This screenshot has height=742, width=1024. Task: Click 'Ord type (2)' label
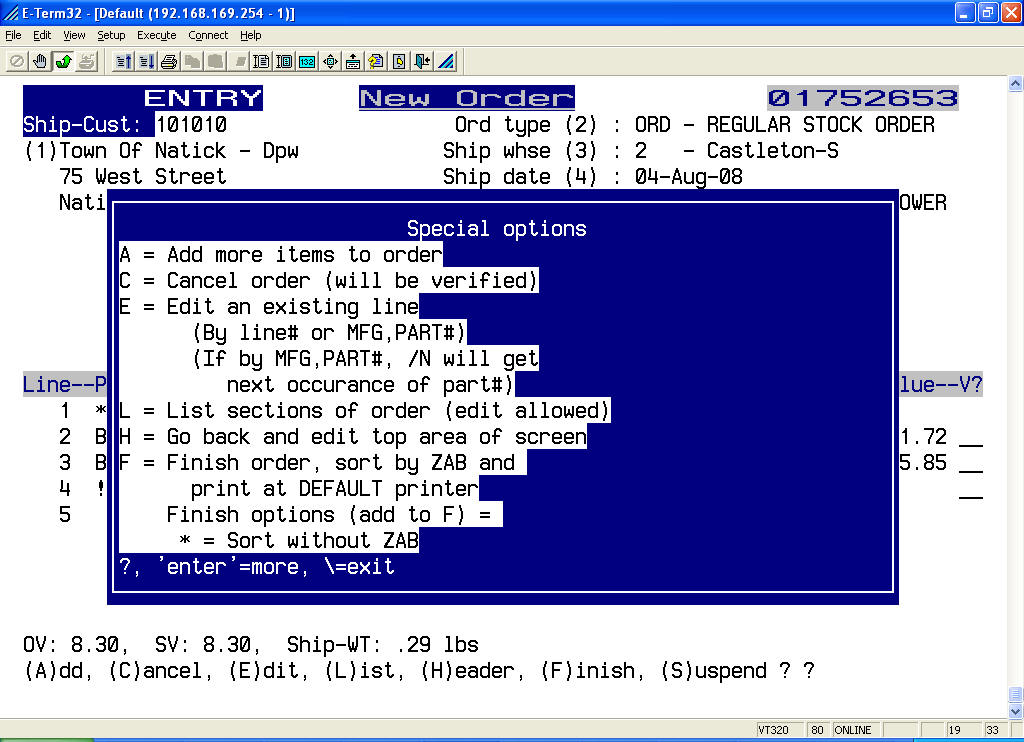coord(526,124)
